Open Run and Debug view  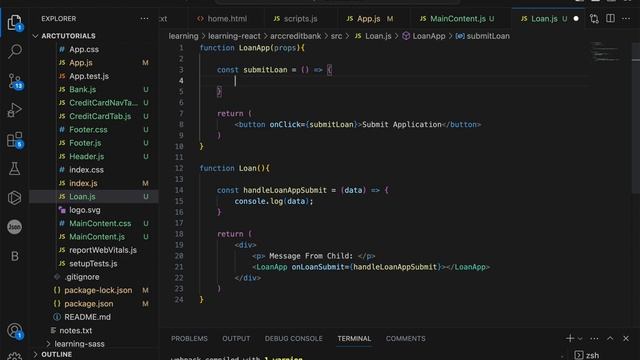point(15,110)
